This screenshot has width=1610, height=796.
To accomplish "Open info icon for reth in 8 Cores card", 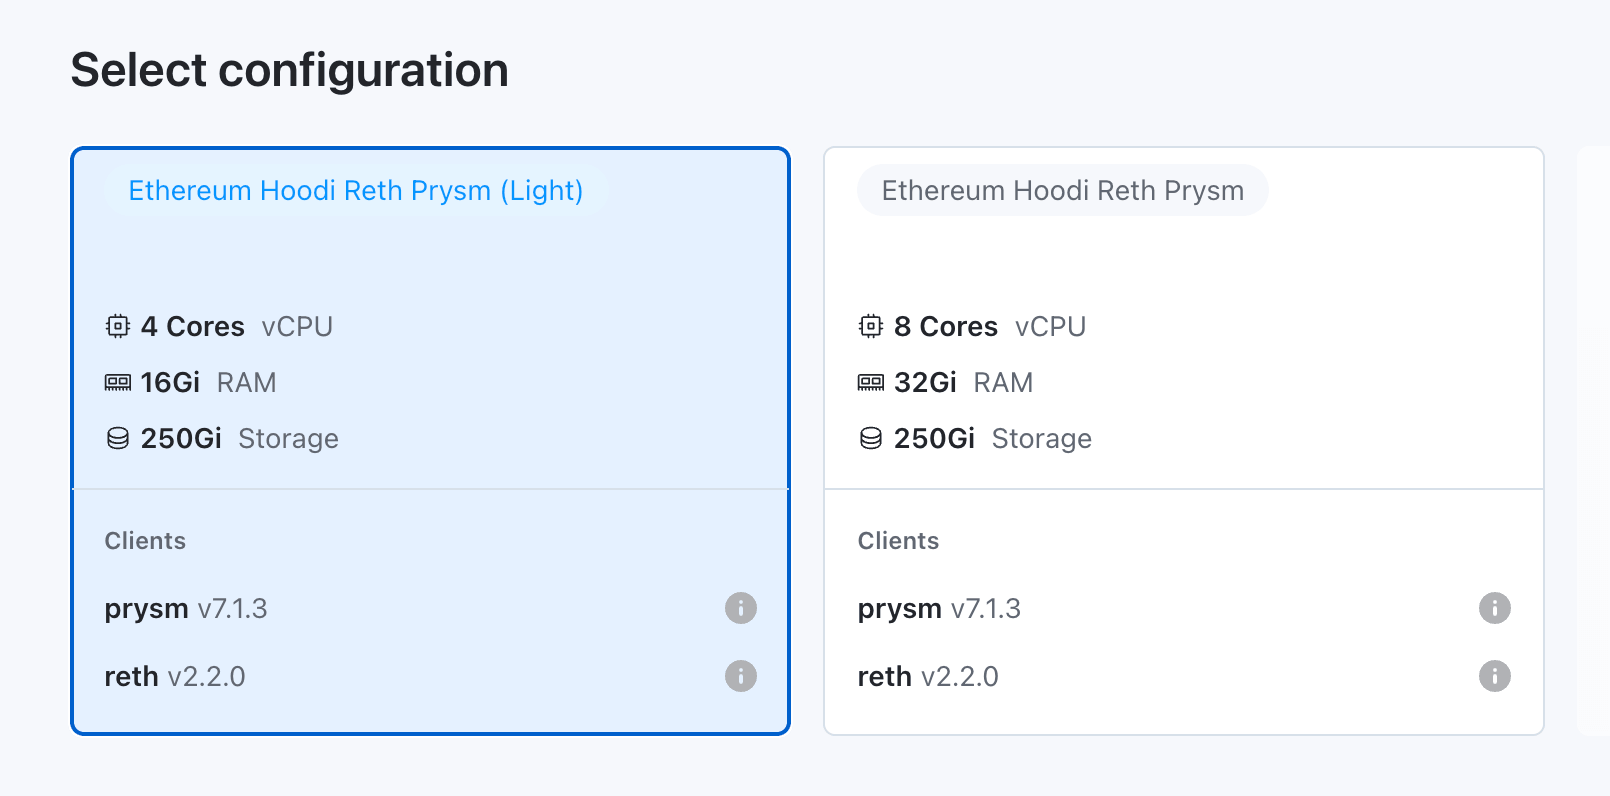I will pyautogui.click(x=1495, y=676).
